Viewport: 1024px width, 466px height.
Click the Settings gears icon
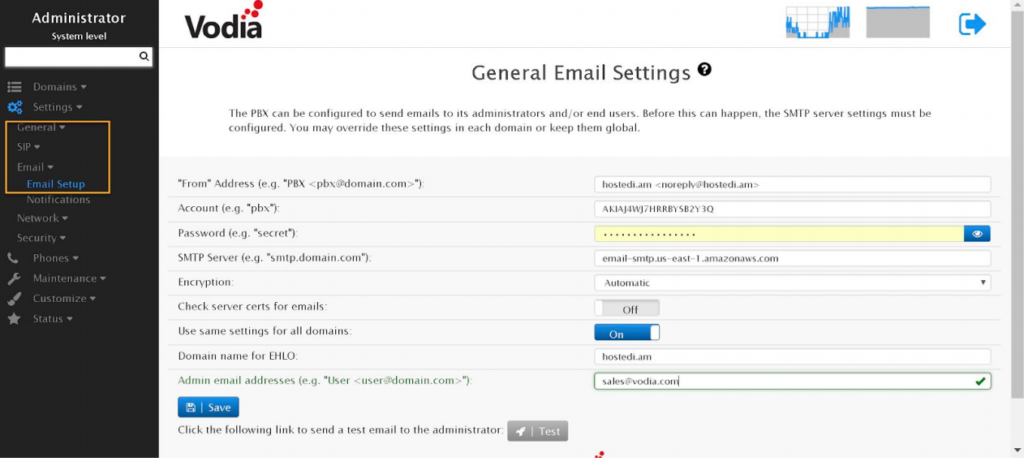click(15, 107)
